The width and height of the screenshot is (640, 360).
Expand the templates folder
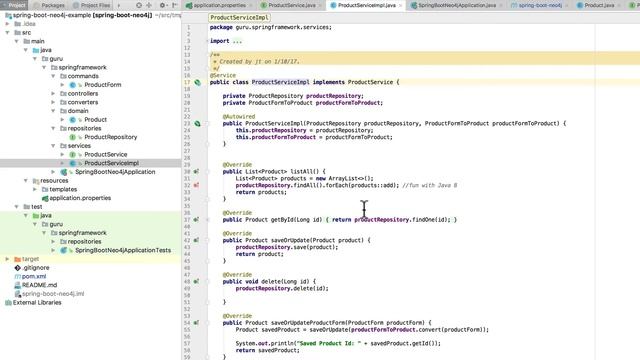coord(35,189)
